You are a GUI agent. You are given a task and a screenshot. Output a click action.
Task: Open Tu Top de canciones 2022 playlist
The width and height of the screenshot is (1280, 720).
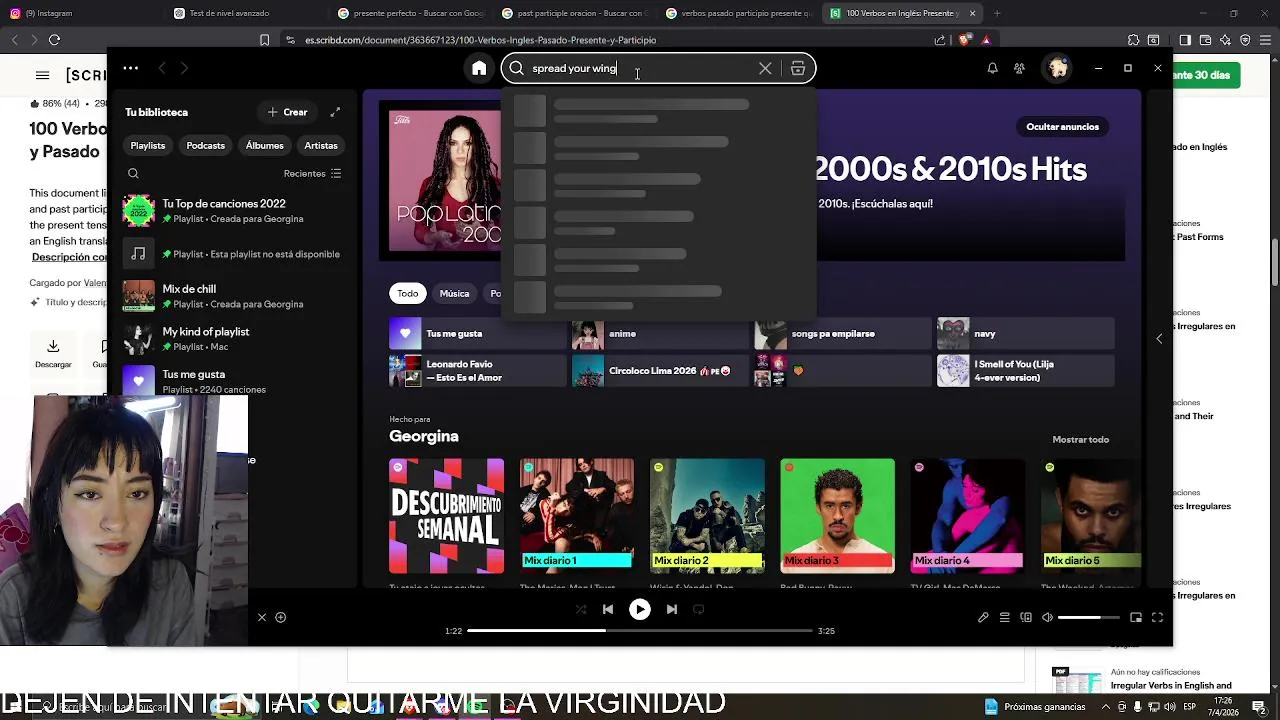233,211
